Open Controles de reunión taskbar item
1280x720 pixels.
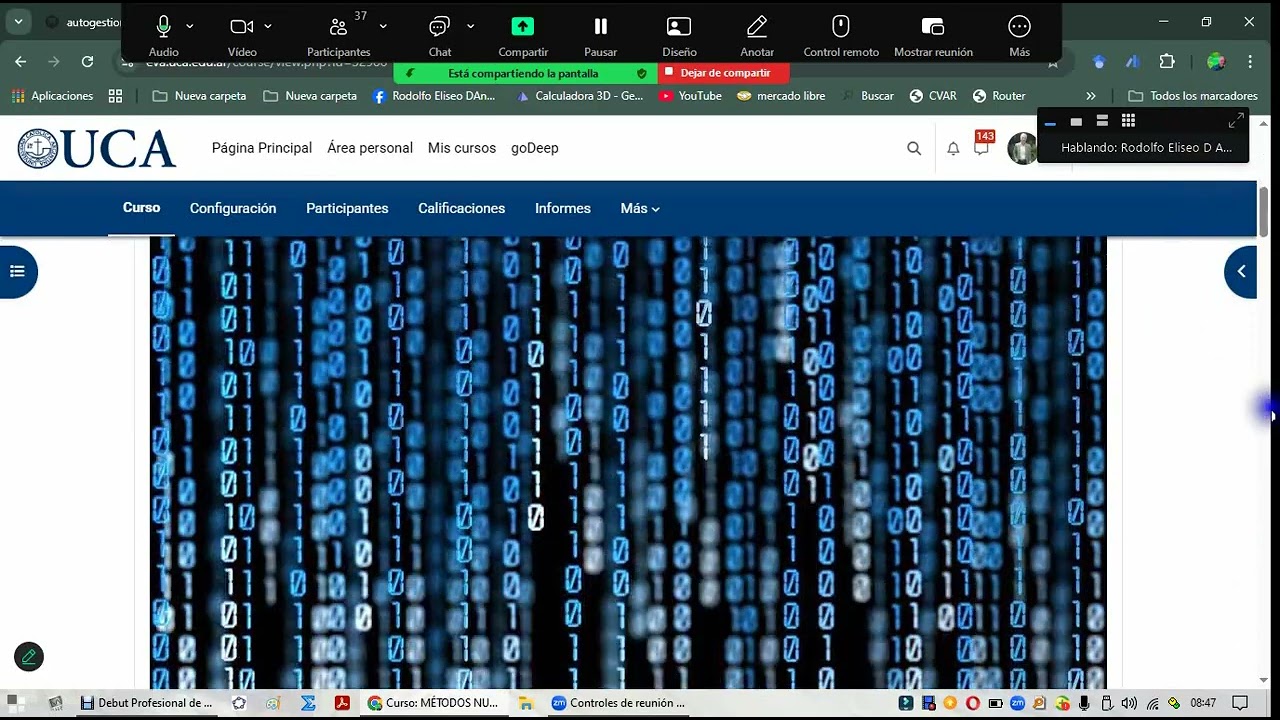coord(619,703)
